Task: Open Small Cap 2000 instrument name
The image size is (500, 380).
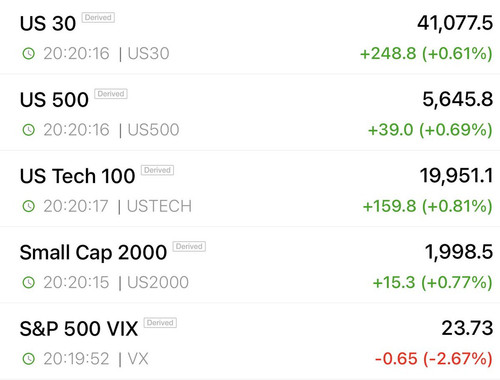Action: pos(93,253)
